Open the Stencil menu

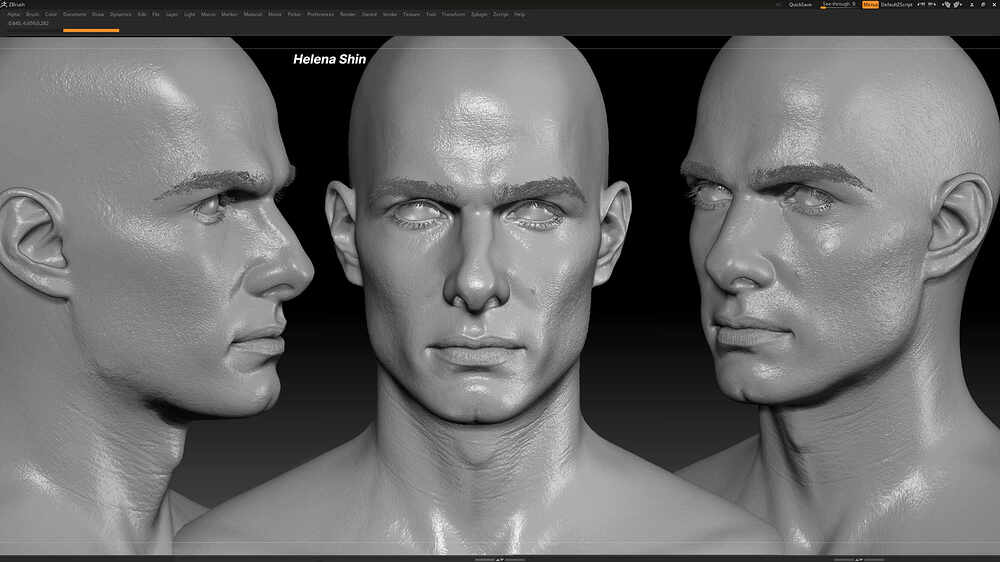369,14
